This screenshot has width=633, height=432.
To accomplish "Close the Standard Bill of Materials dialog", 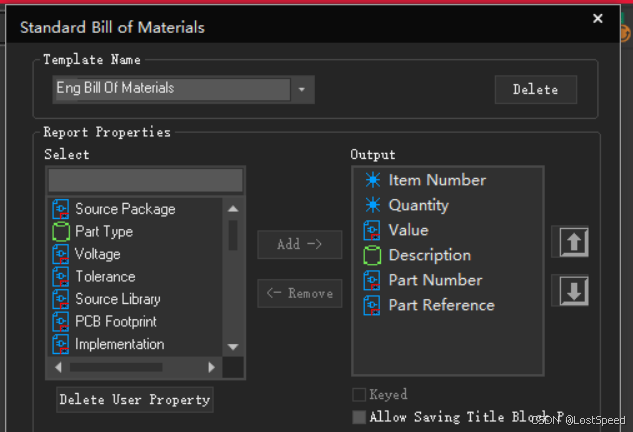I will 598,18.
